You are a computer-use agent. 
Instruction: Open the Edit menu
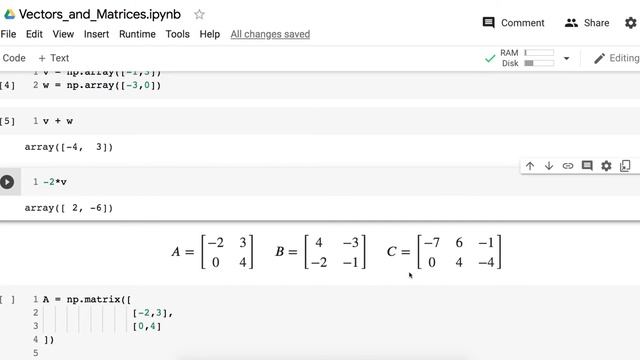click(34, 34)
